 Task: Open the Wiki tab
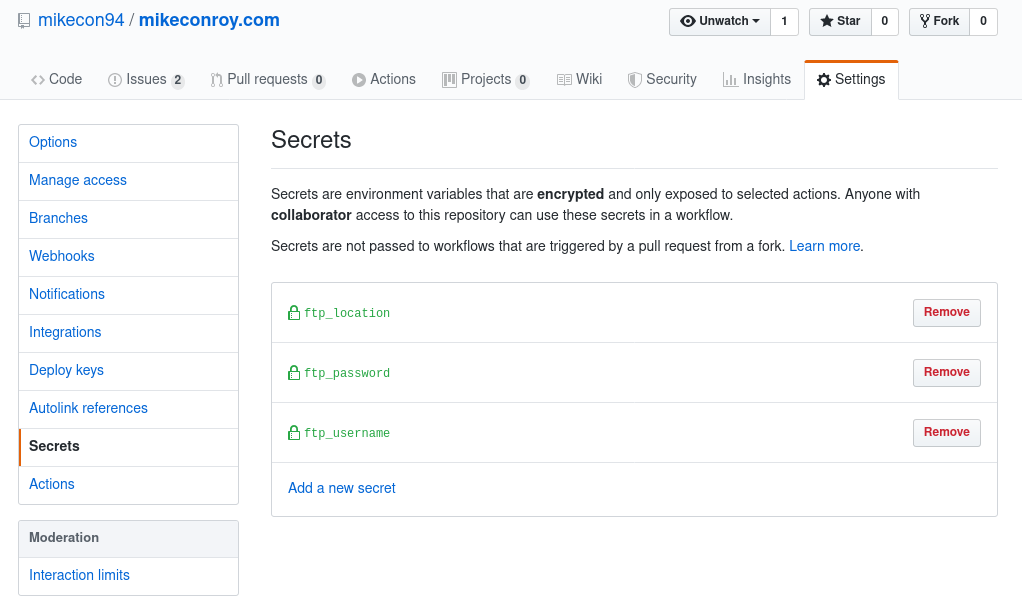coord(579,79)
